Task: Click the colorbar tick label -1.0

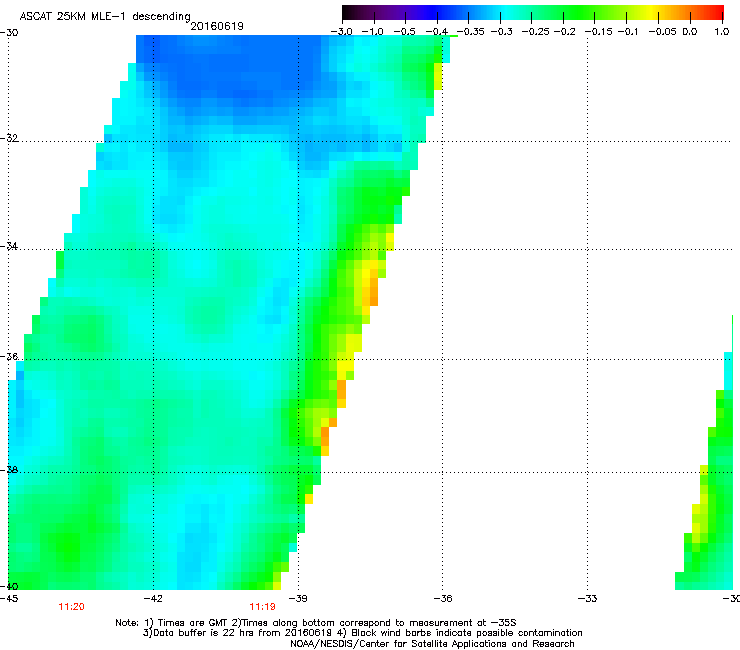Action: pyautogui.click(x=372, y=32)
